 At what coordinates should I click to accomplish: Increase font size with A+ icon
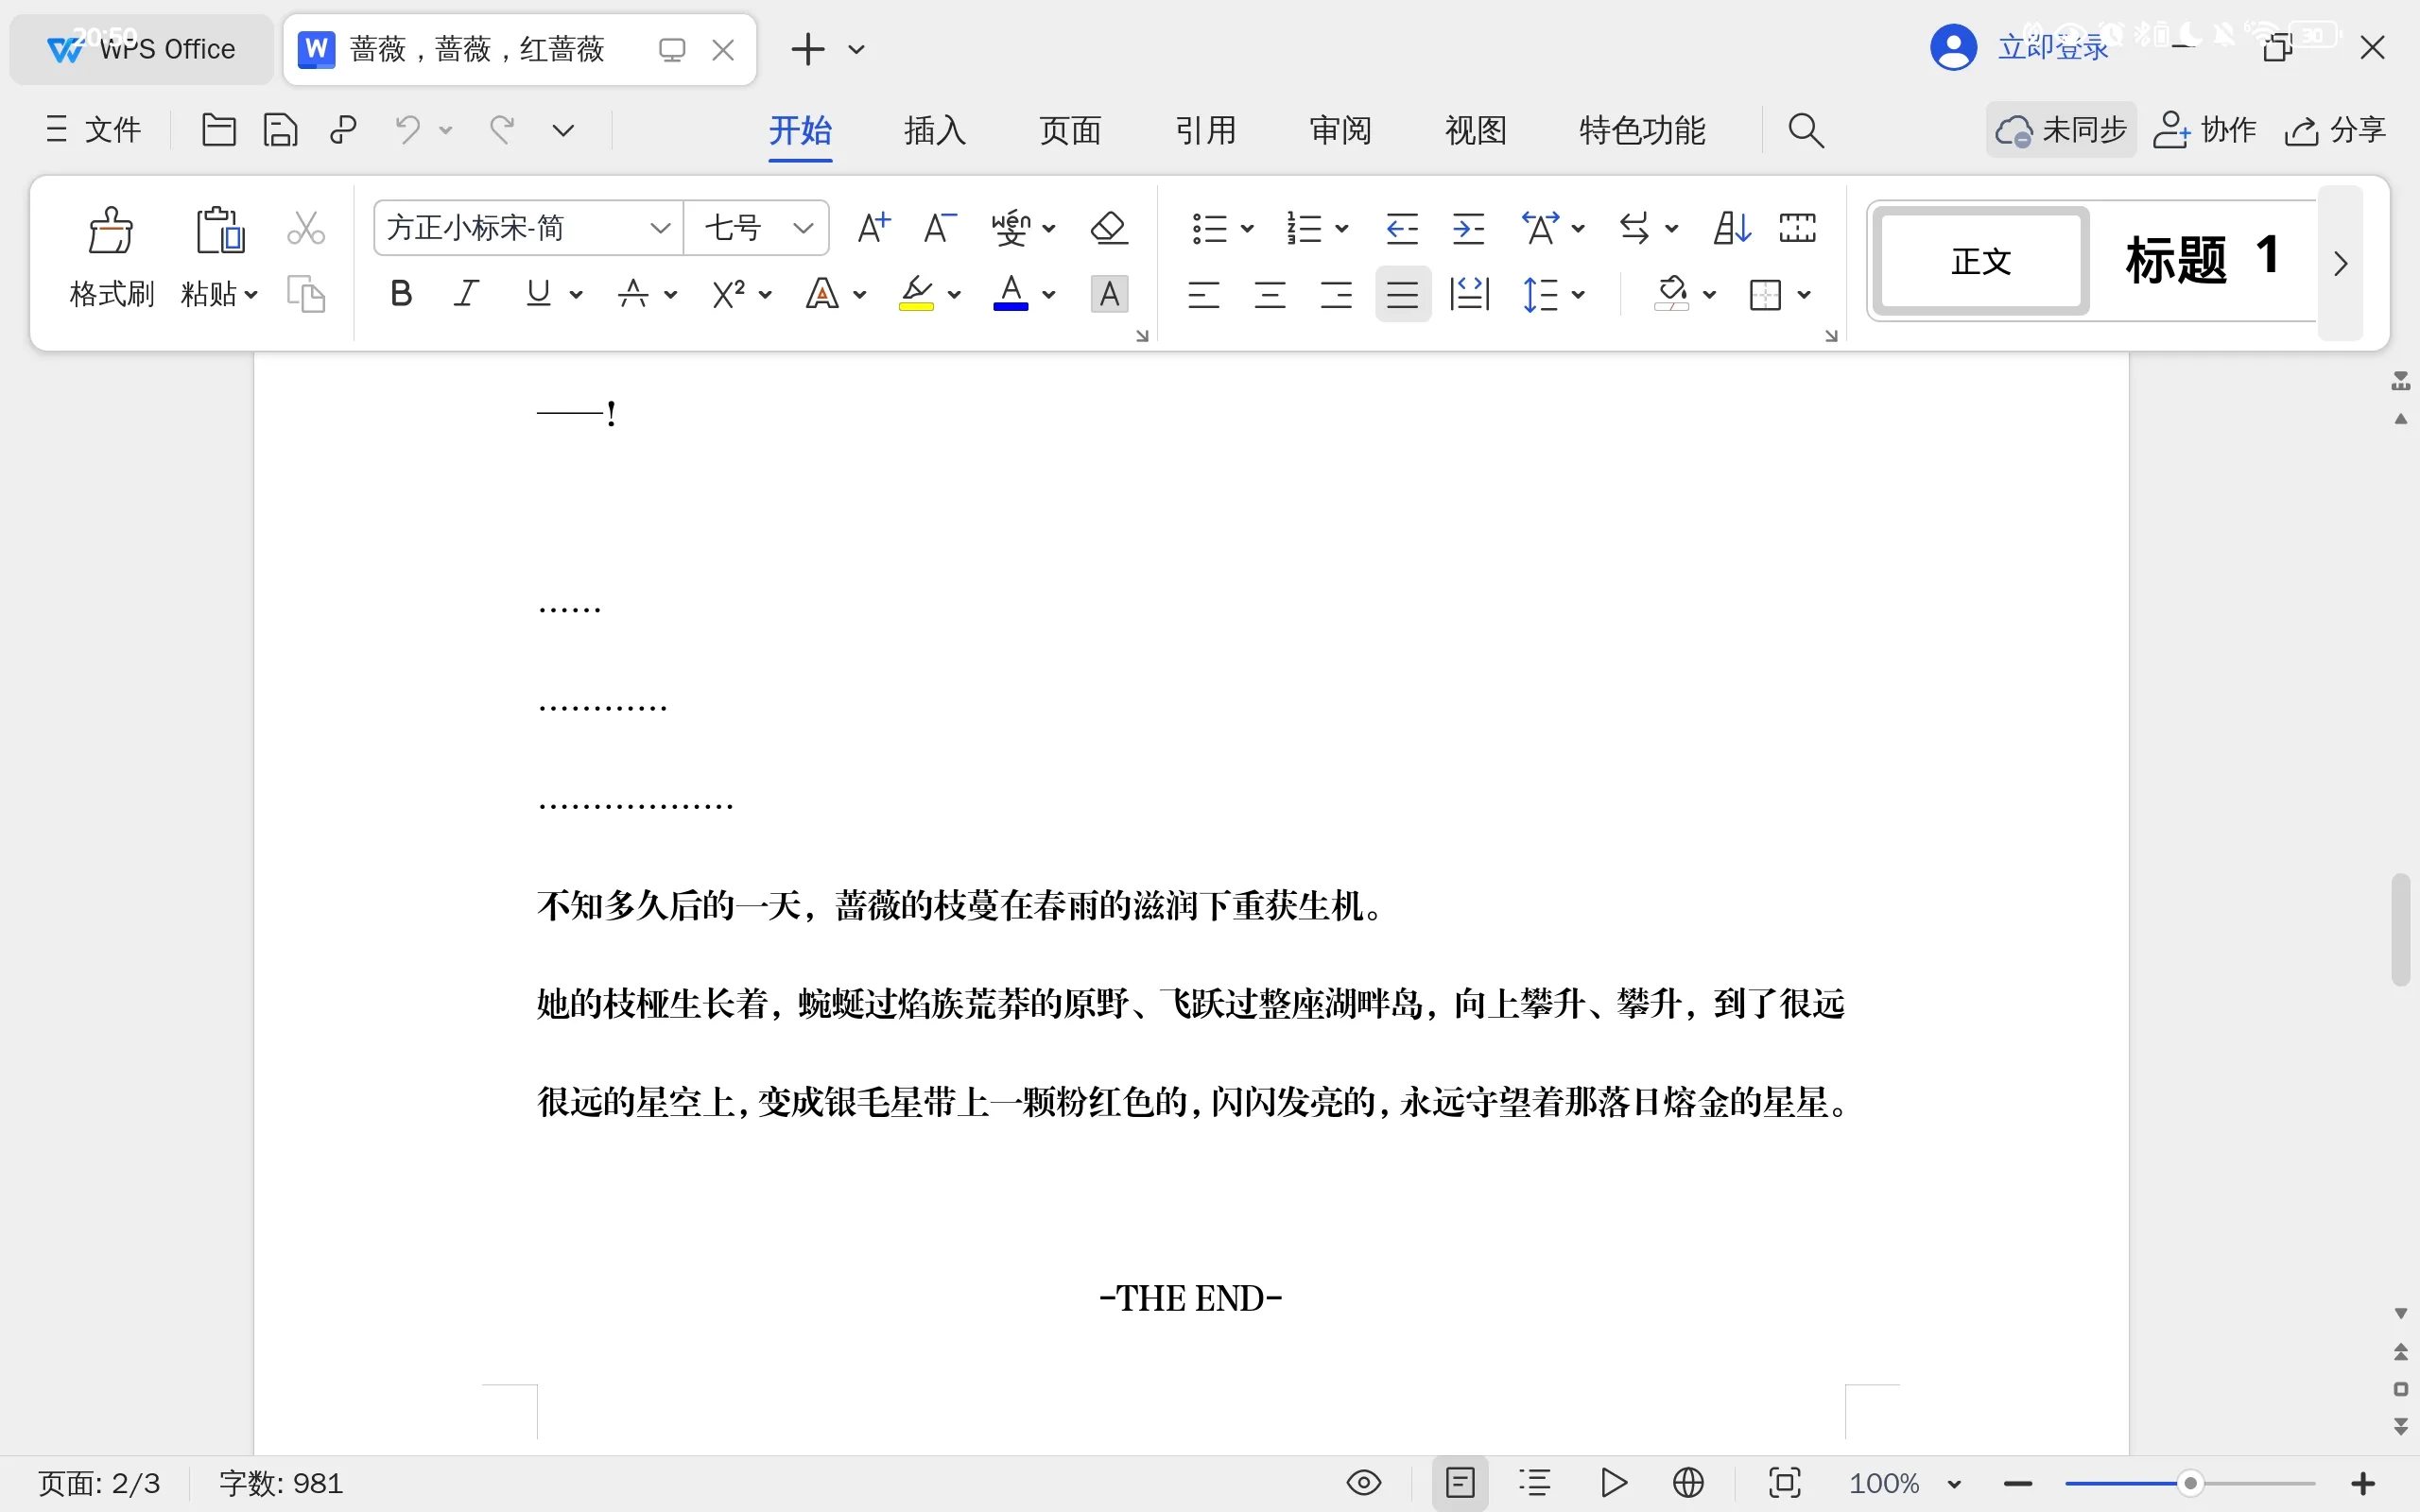(x=873, y=228)
